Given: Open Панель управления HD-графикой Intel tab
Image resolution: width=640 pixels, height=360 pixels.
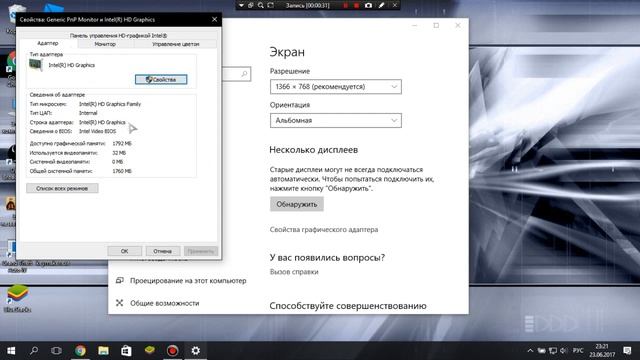Looking at the screenshot, I should 118,36.
